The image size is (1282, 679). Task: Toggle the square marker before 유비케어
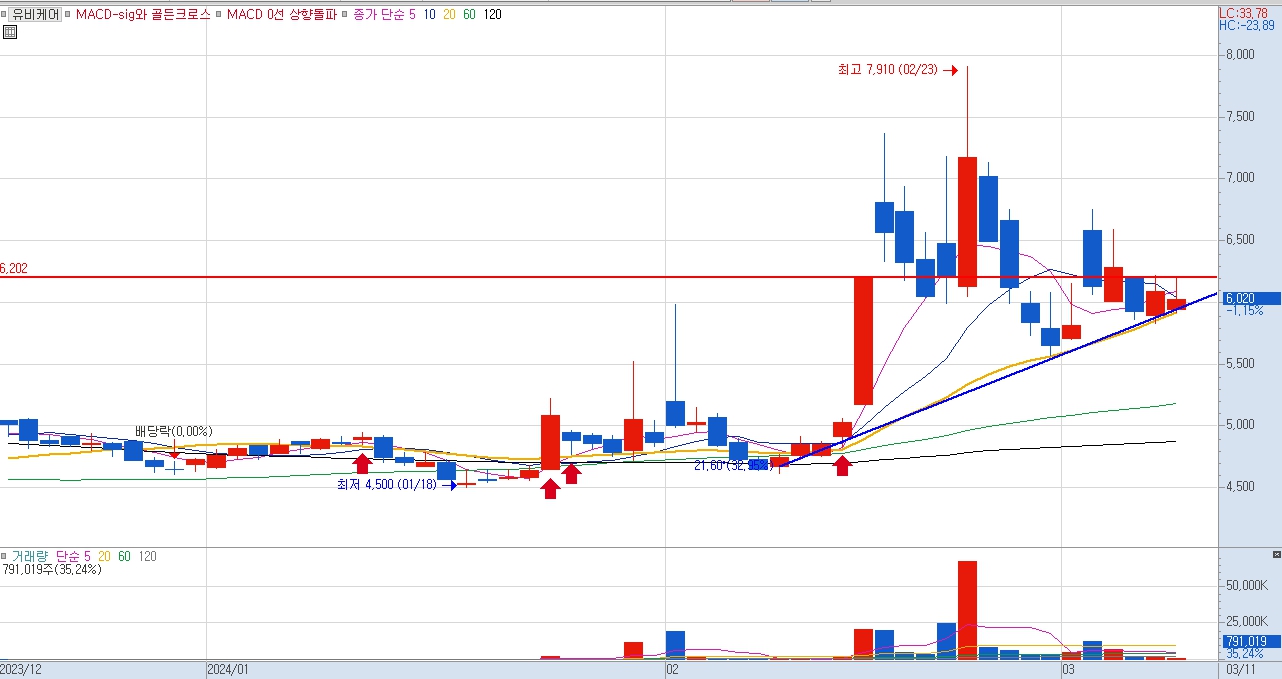(5, 14)
